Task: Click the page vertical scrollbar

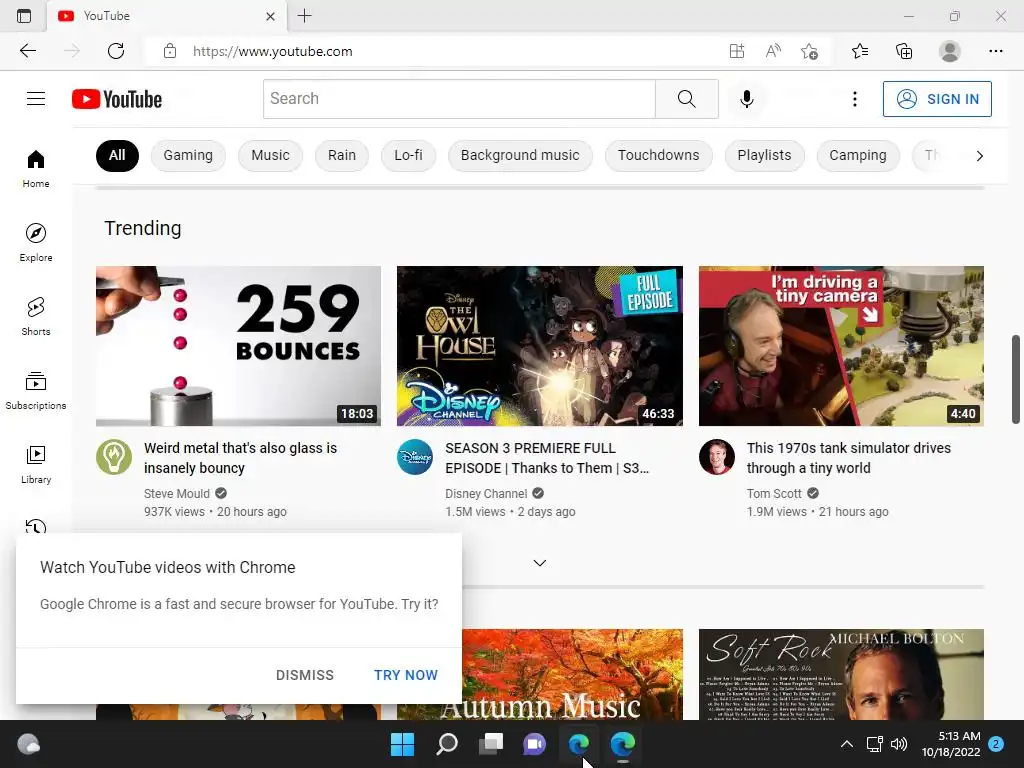Action: tap(1016, 379)
